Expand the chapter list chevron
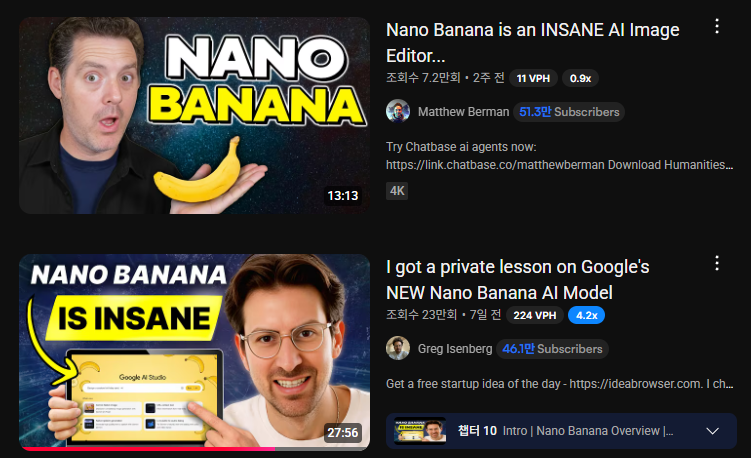This screenshot has width=751, height=458. (713, 431)
